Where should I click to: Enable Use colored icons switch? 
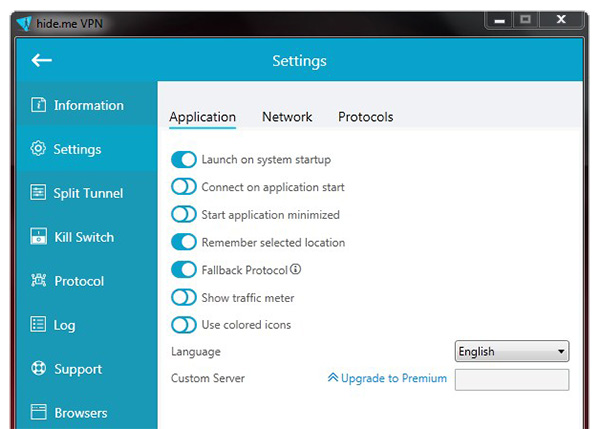point(184,325)
